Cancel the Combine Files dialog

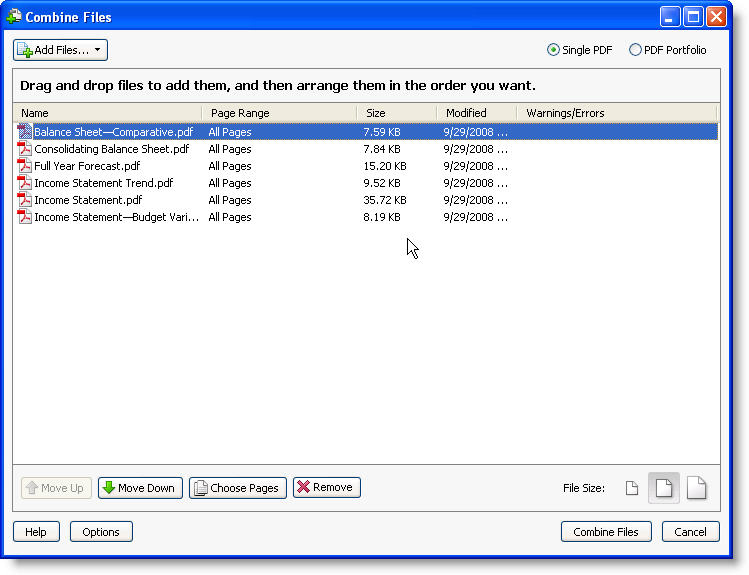[x=690, y=532]
